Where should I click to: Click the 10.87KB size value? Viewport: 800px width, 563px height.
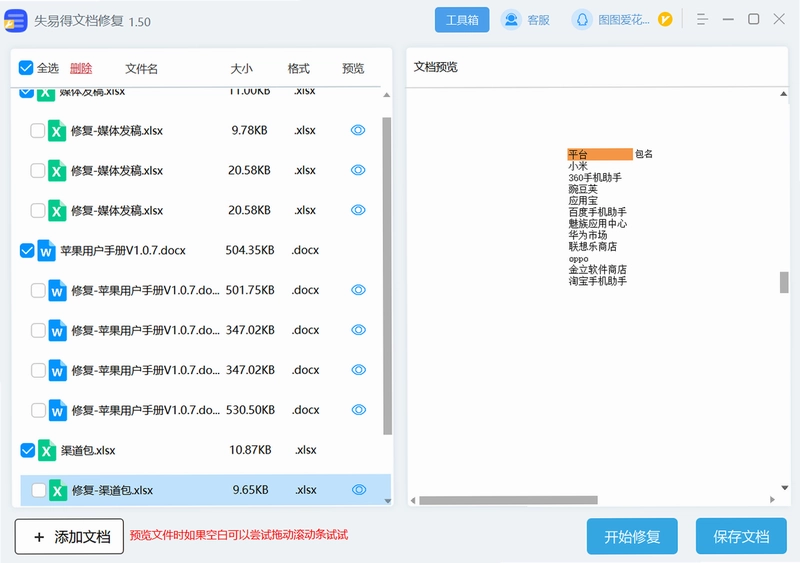pos(250,450)
